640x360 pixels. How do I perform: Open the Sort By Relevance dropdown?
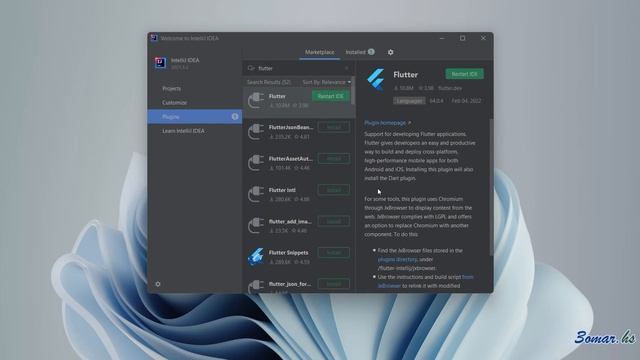[x=327, y=82]
